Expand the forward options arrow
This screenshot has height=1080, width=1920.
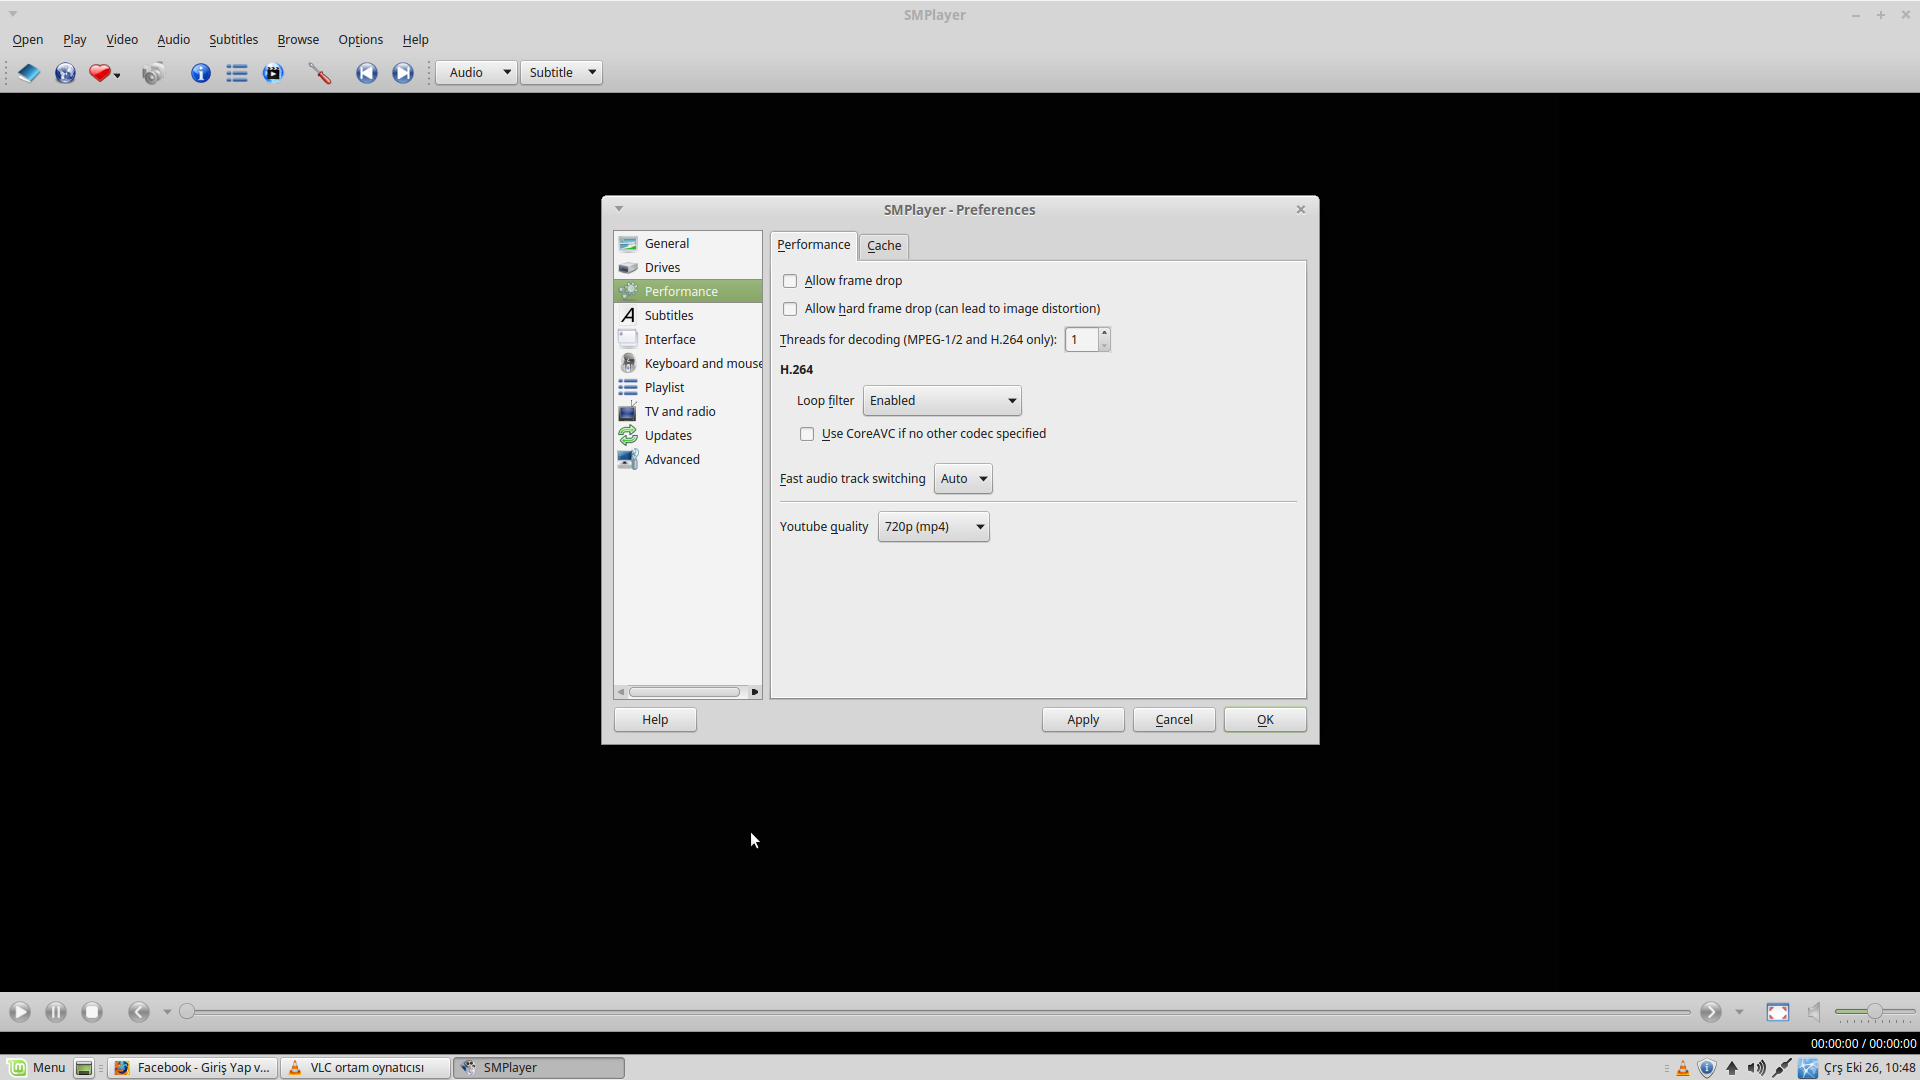click(x=1739, y=1012)
